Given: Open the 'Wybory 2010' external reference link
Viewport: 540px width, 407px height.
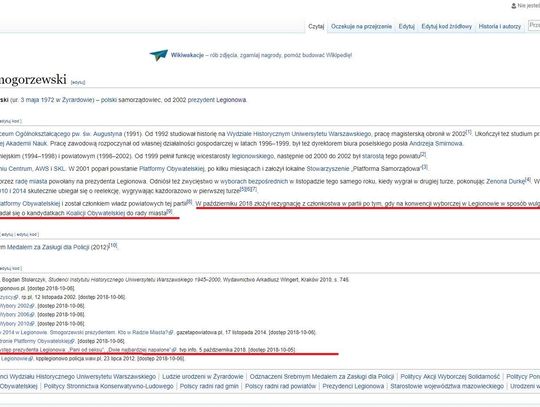Looking at the screenshot, I should click(16, 324).
